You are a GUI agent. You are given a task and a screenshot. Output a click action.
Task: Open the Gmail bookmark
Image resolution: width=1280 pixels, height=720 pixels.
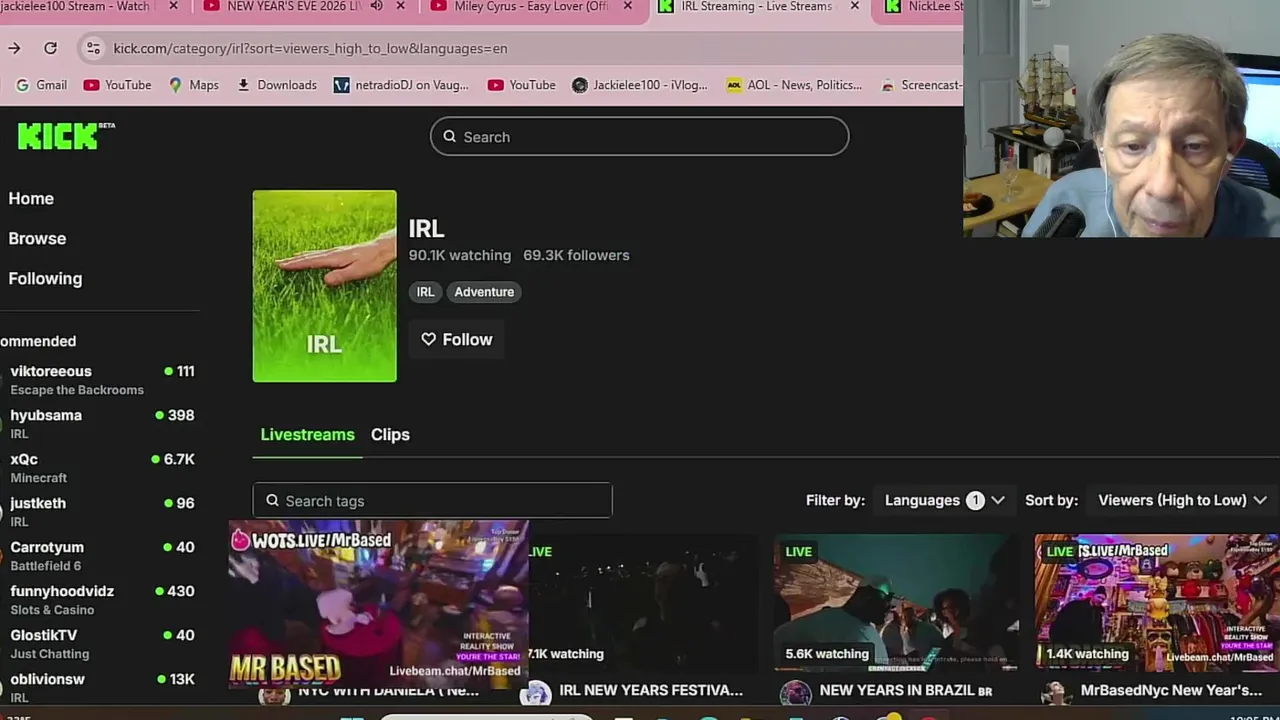pos(41,85)
